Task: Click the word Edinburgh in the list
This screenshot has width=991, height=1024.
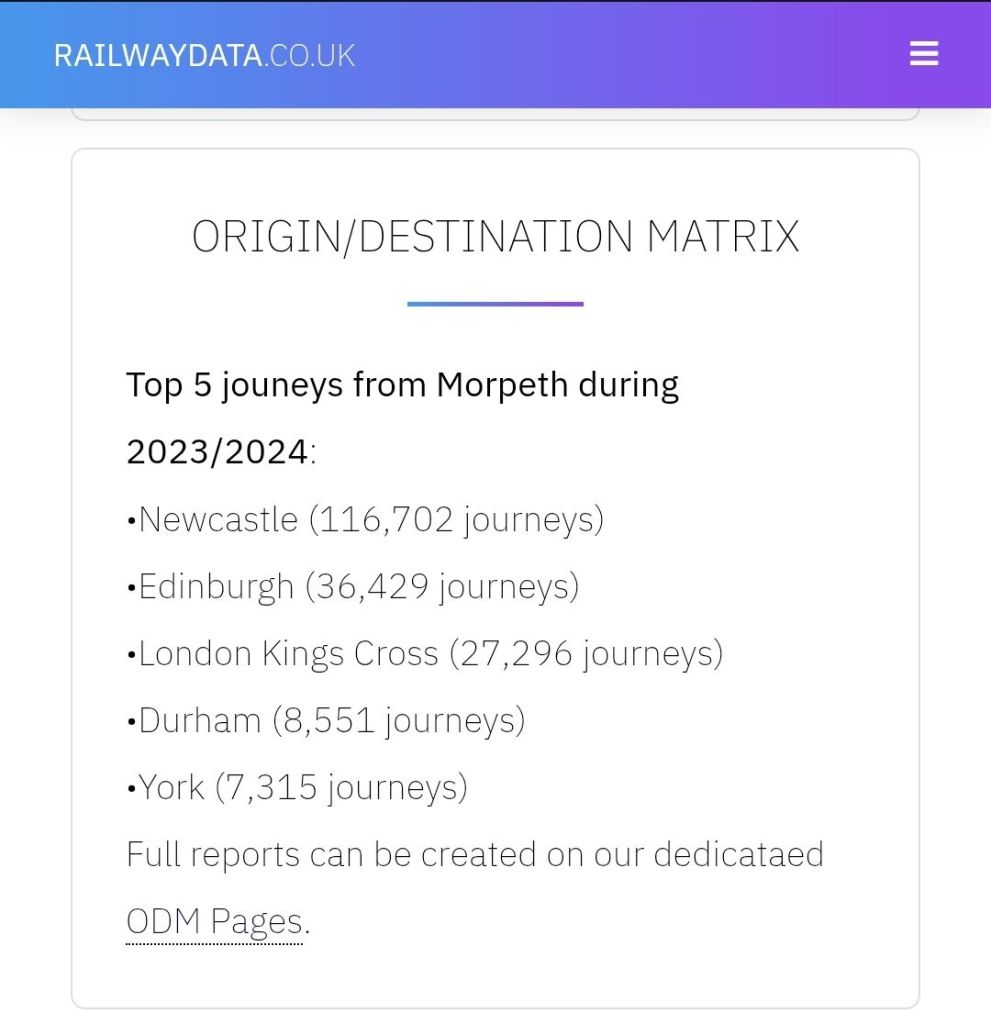Action: pos(216,587)
